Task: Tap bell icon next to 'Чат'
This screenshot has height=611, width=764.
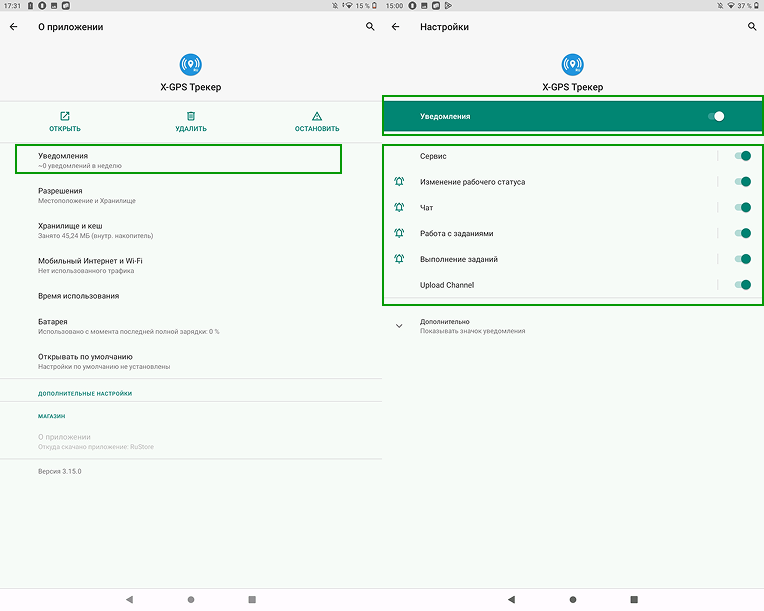Action: [400, 208]
